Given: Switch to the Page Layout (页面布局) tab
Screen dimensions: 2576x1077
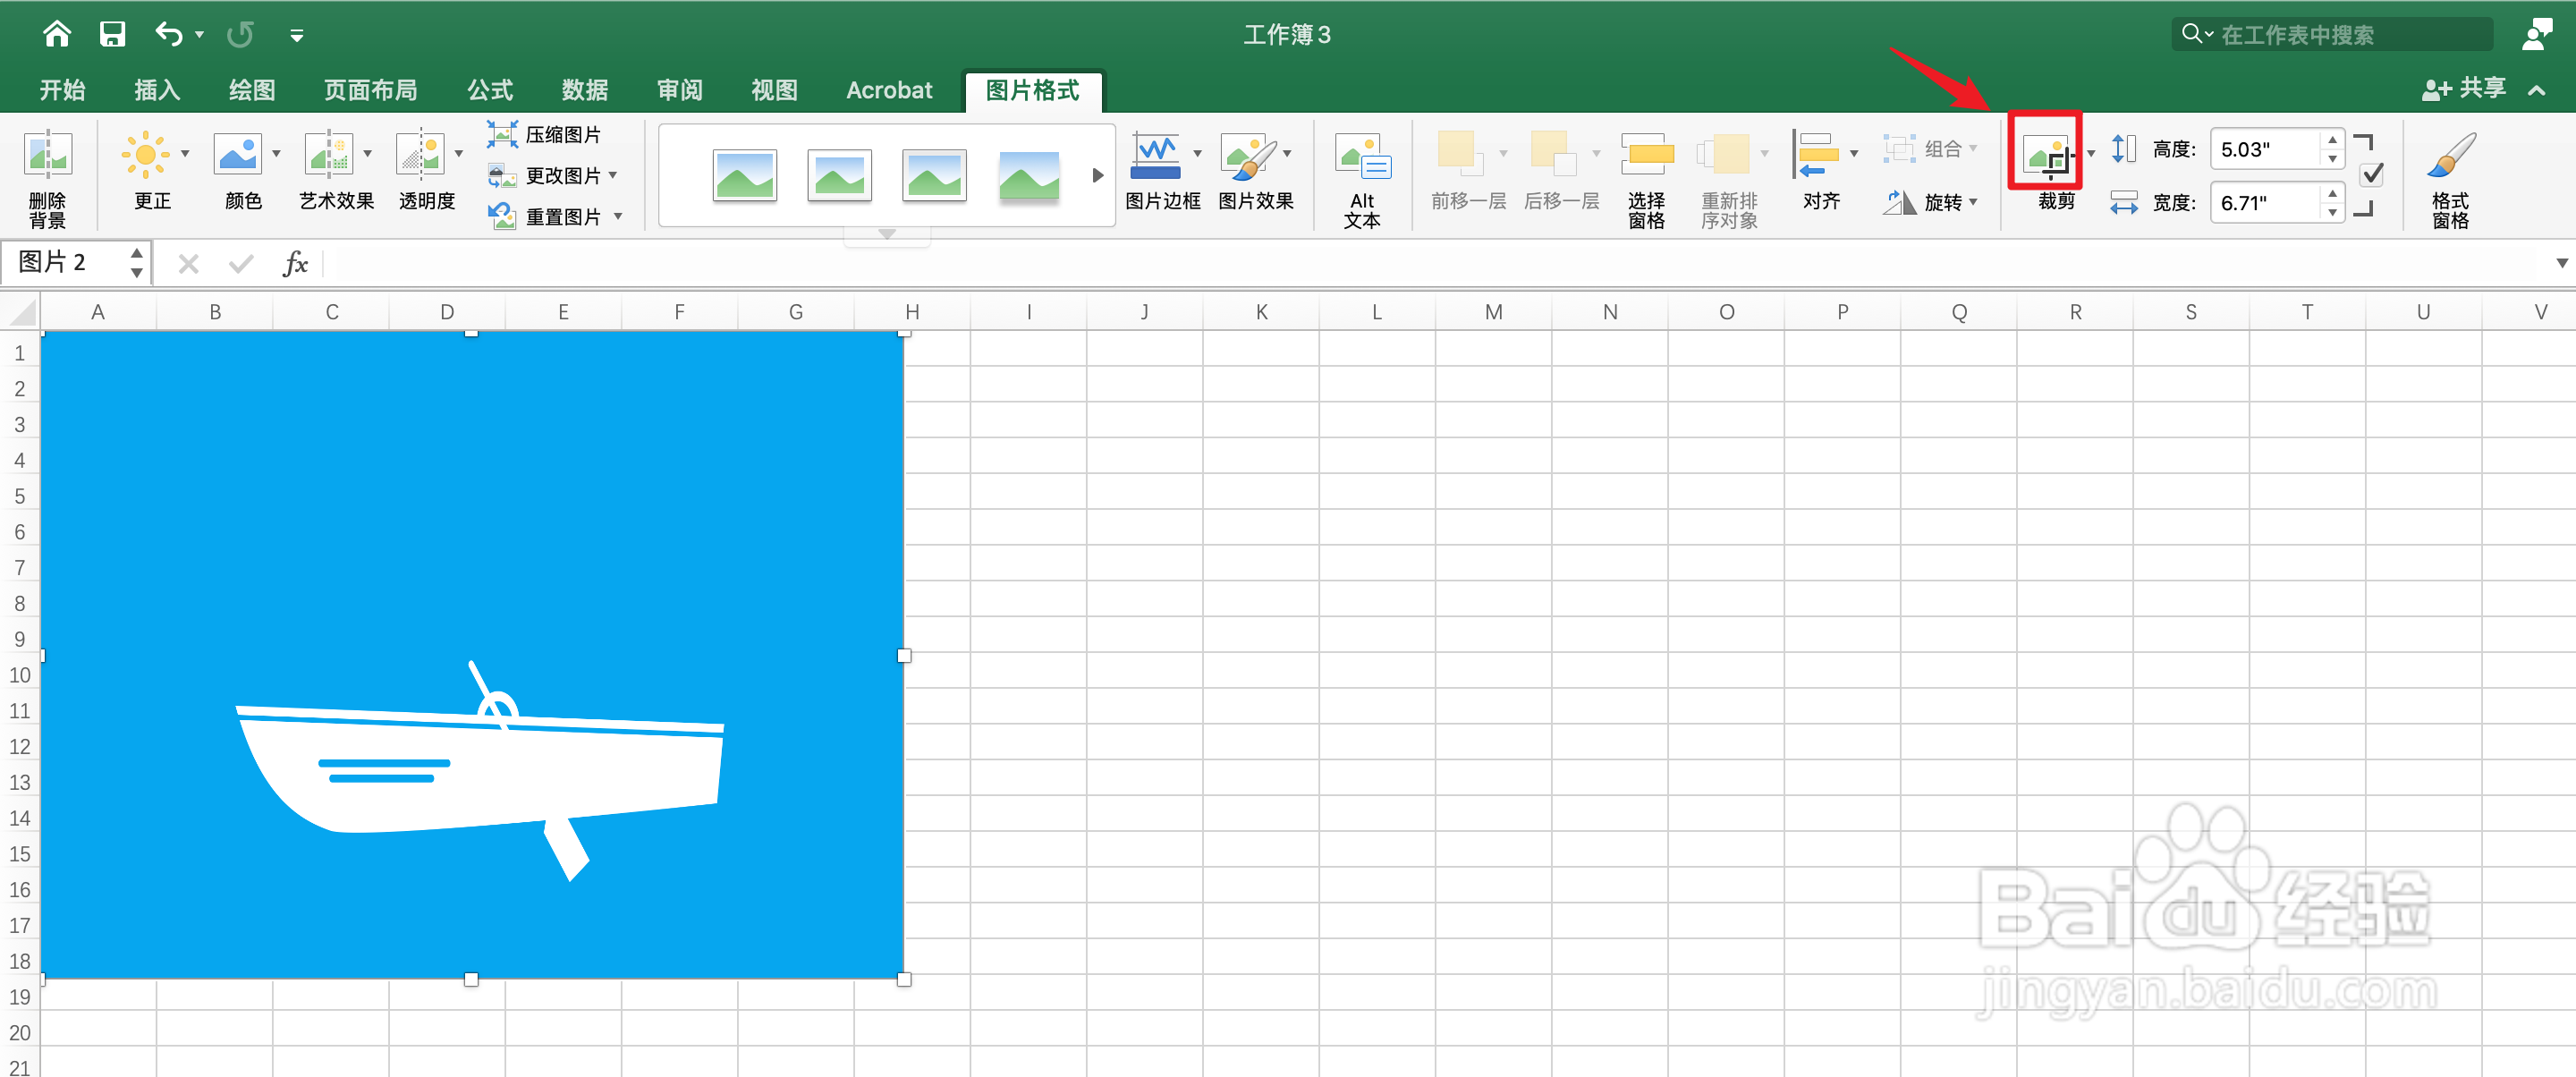Looking at the screenshot, I should [x=370, y=90].
